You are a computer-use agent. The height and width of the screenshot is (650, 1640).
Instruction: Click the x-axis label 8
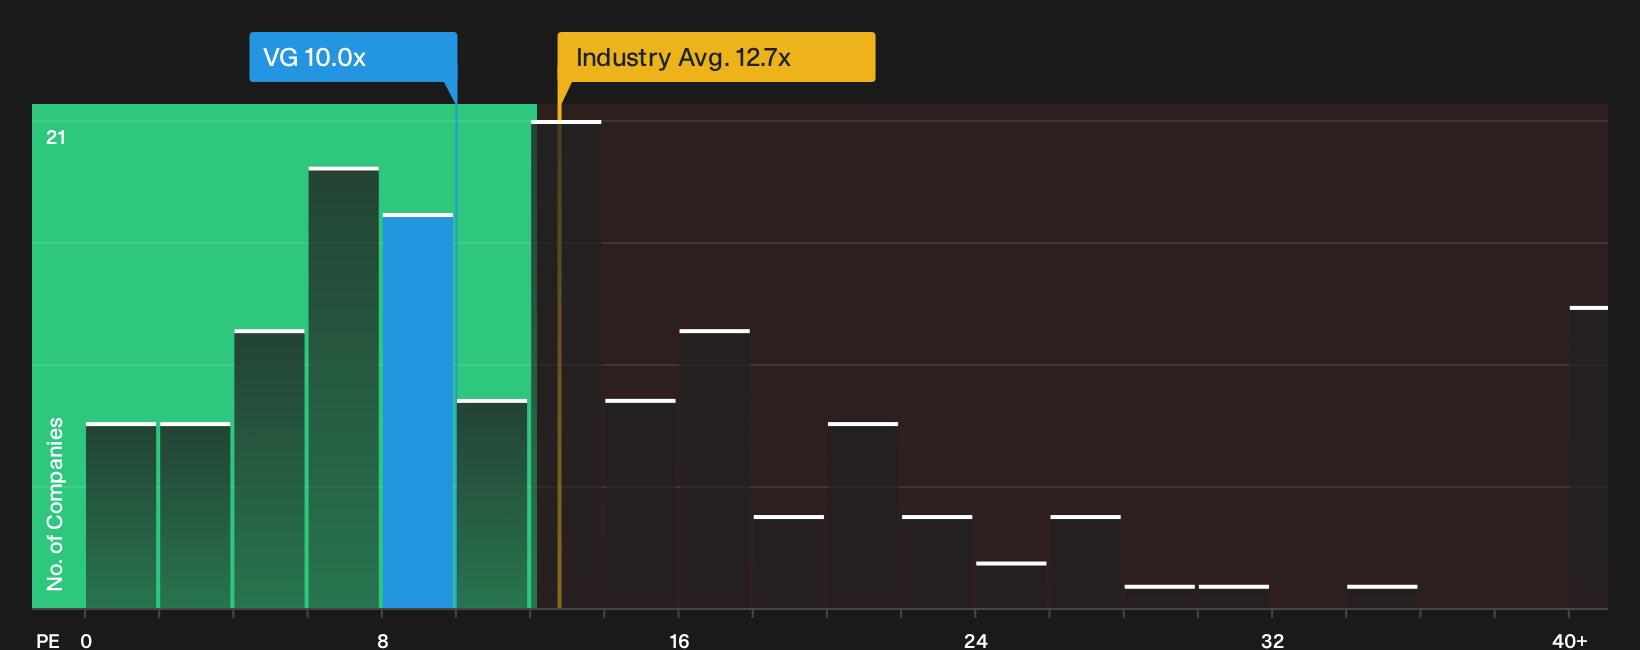(383, 640)
